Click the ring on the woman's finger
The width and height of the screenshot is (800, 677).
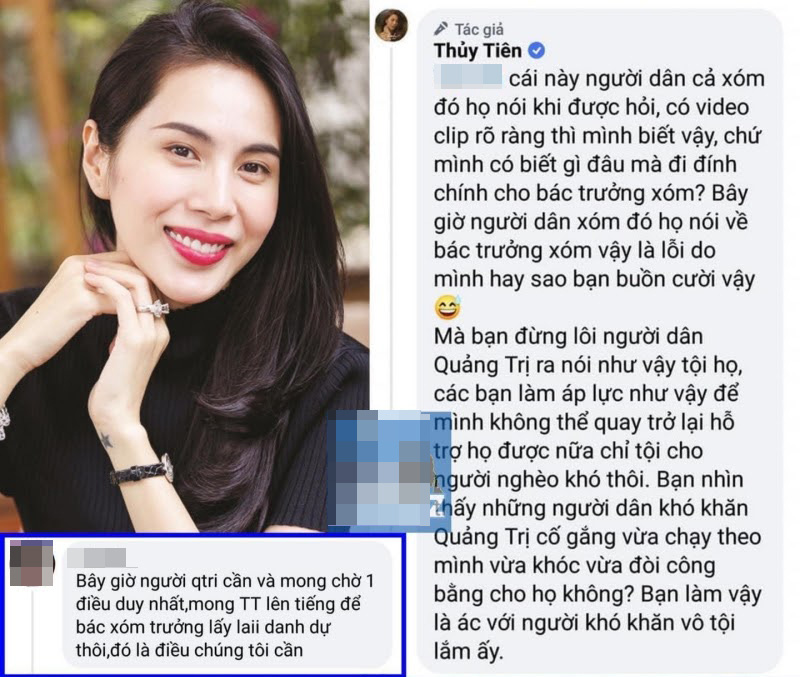click(x=153, y=308)
